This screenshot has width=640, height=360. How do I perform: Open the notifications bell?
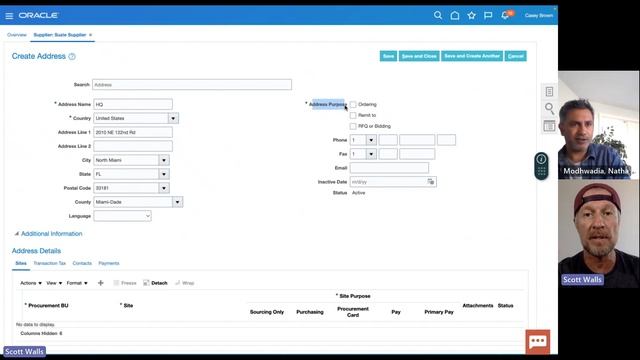click(x=505, y=16)
